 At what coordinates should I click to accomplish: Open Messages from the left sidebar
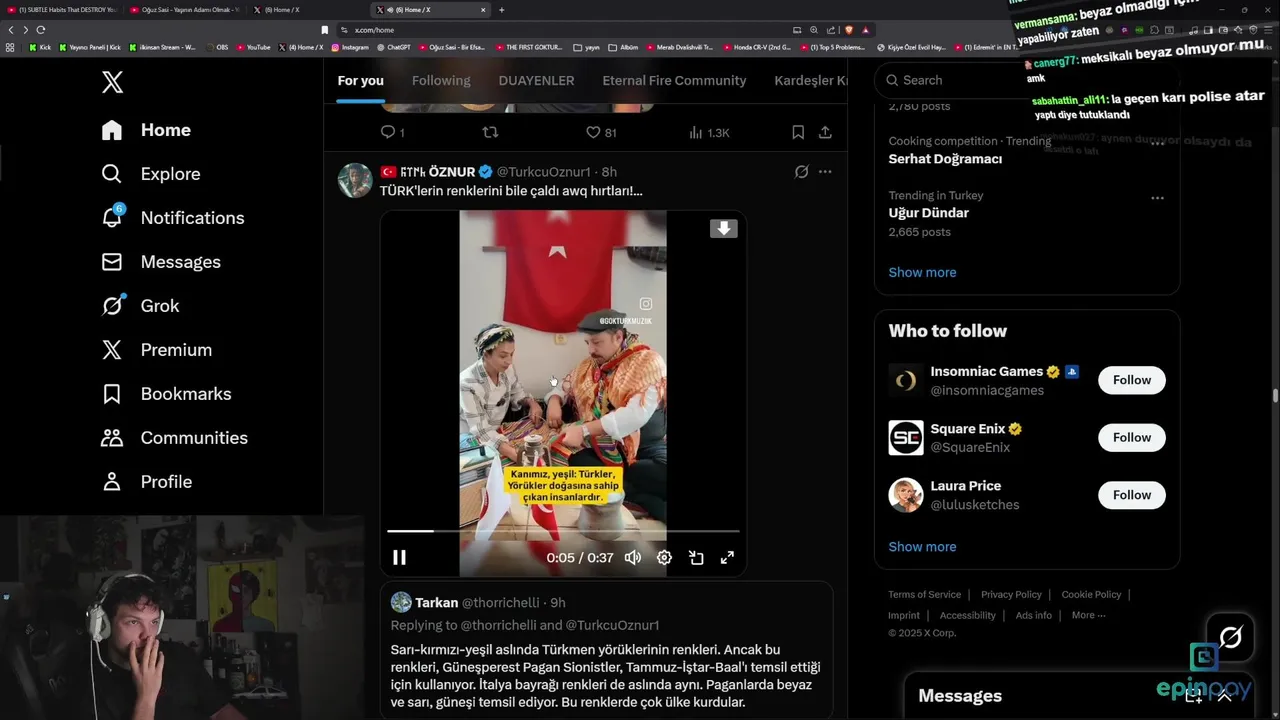(x=161, y=262)
